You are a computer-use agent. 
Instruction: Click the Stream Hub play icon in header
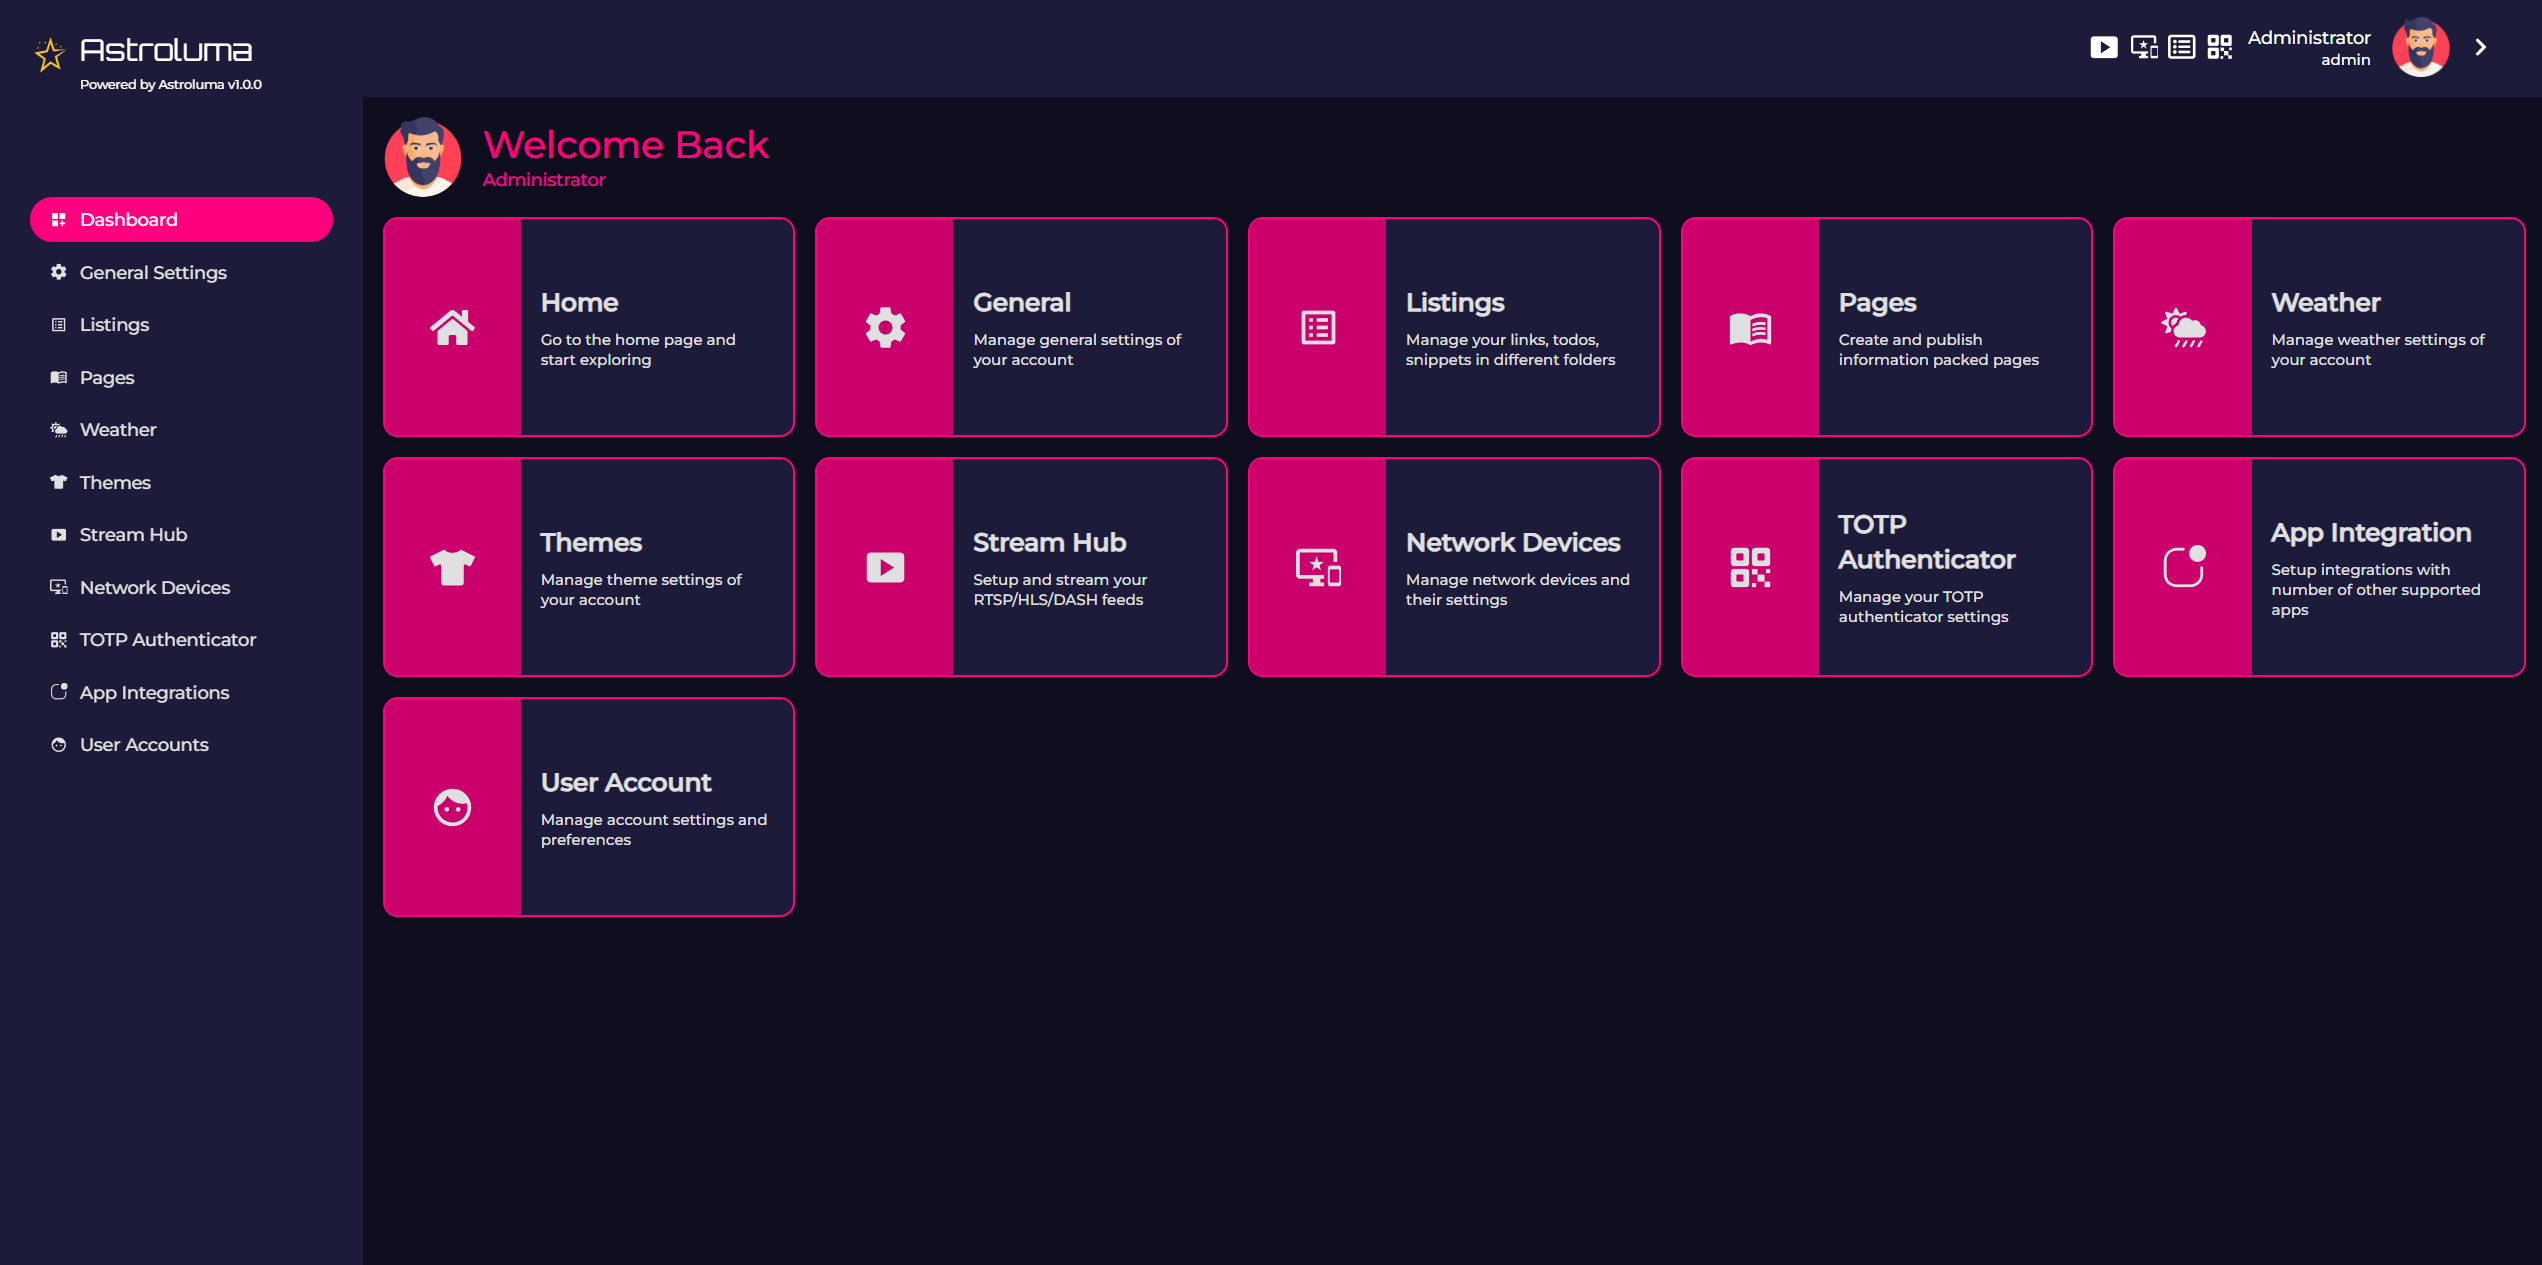tap(2103, 47)
